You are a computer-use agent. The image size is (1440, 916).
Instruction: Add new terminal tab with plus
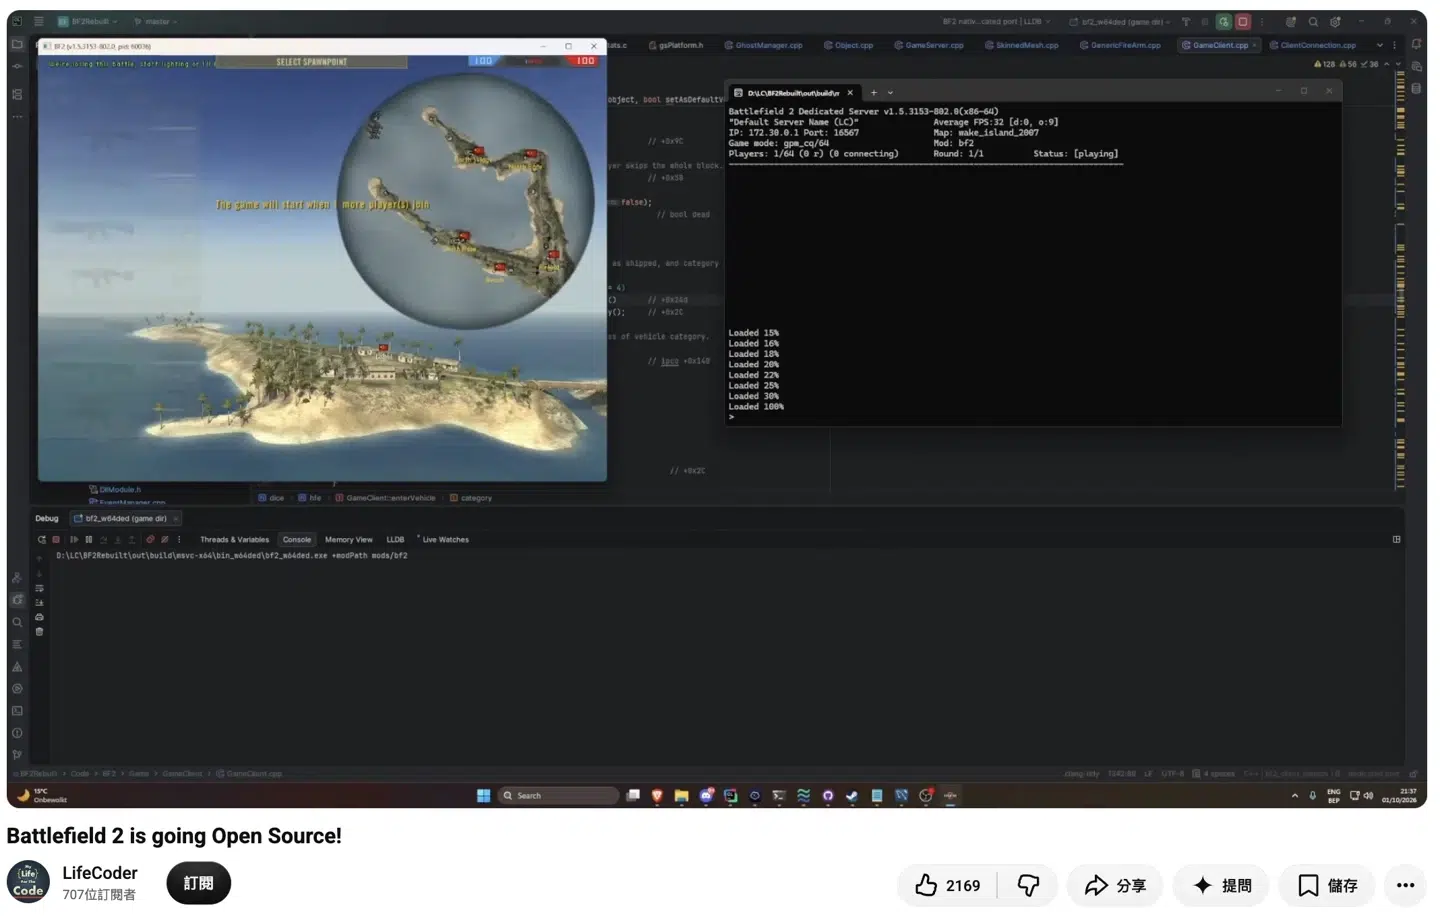(x=873, y=93)
